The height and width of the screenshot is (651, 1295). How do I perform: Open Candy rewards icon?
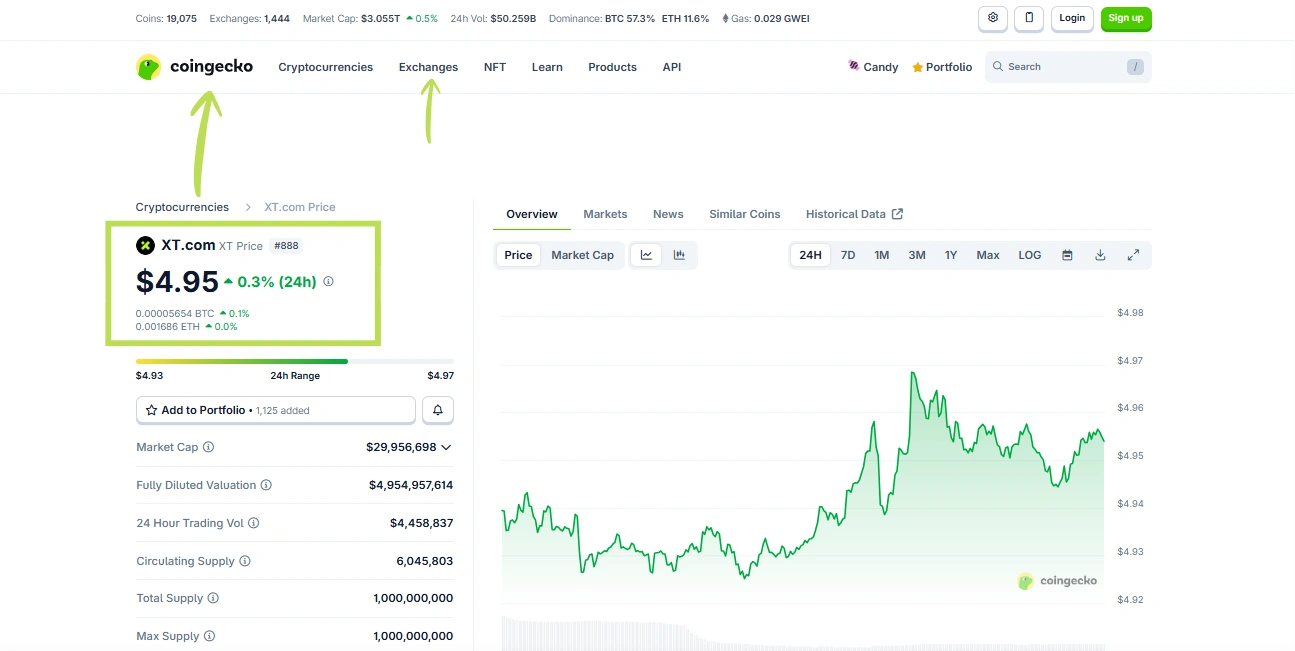(x=854, y=66)
